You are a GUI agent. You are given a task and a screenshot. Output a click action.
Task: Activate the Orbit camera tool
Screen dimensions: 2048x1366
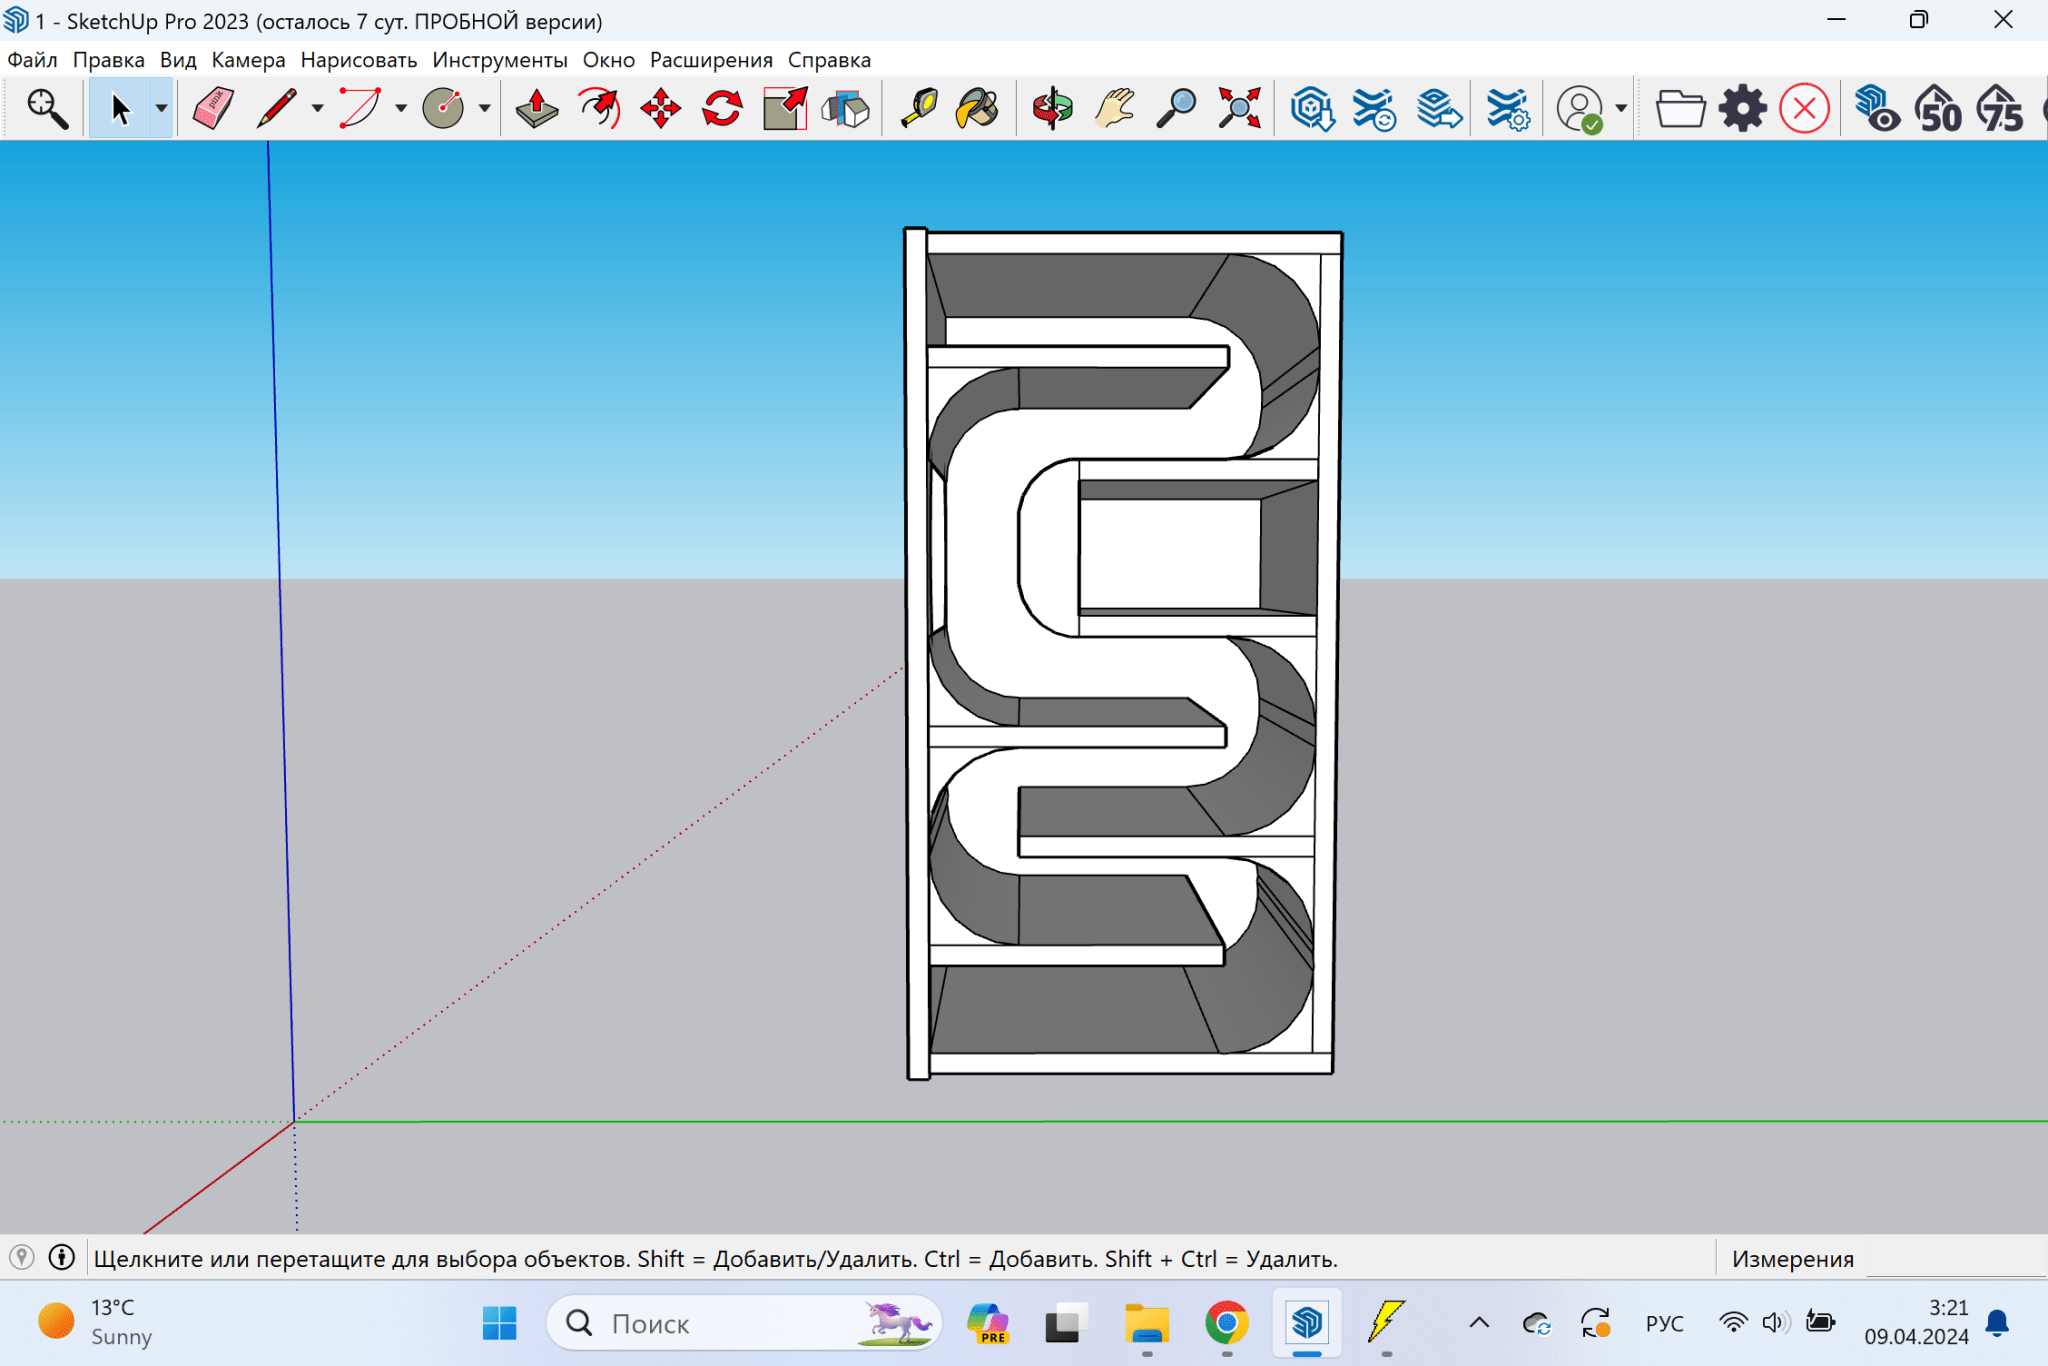(1052, 109)
